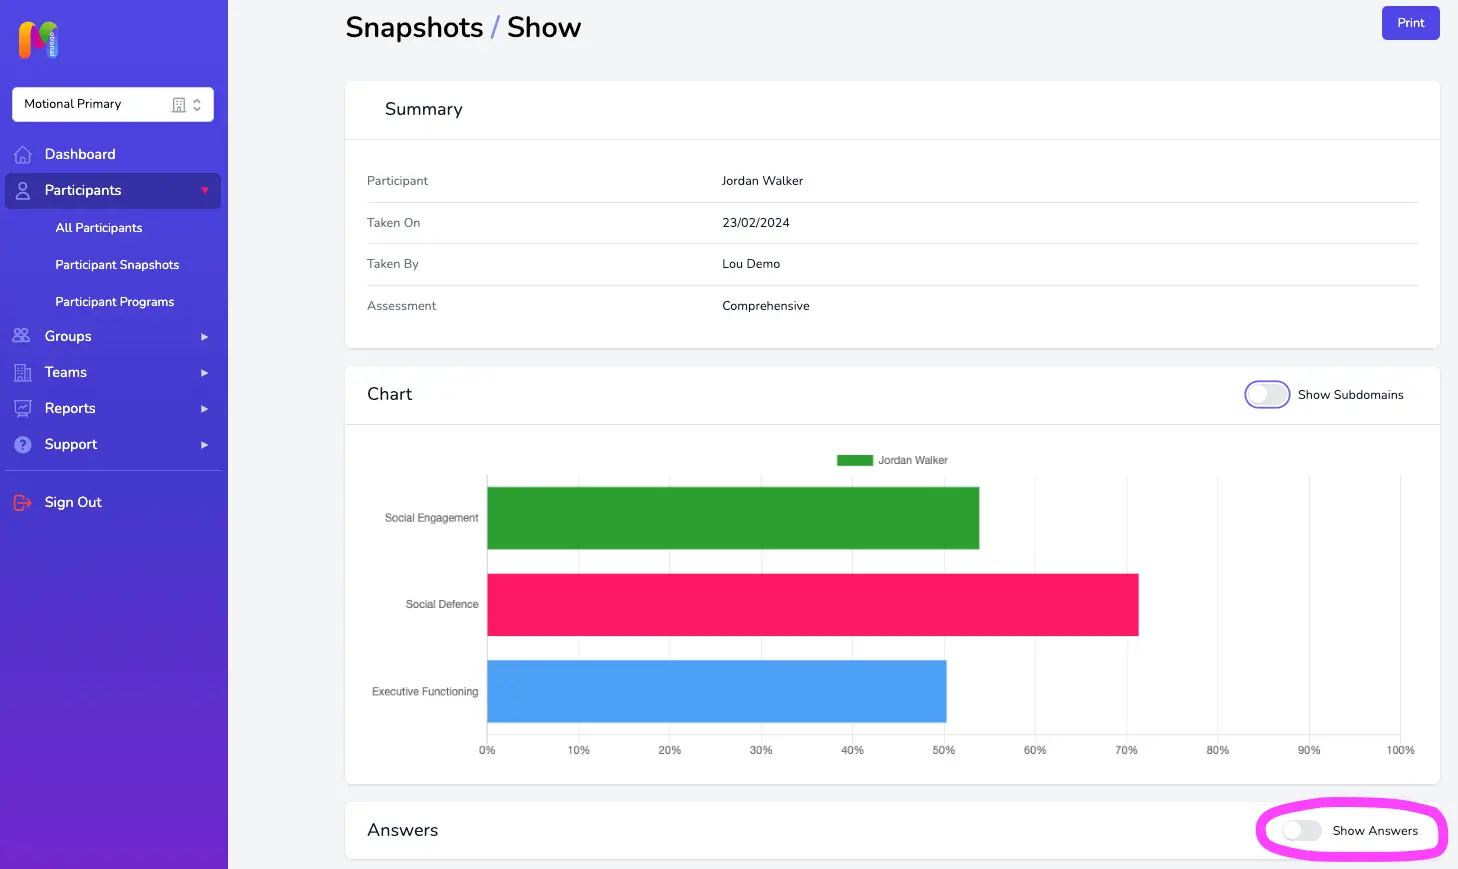The width and height of the screenshot is (1458, 869).
Task: Click the Chart section heading
Action: (x=389, y=394)
